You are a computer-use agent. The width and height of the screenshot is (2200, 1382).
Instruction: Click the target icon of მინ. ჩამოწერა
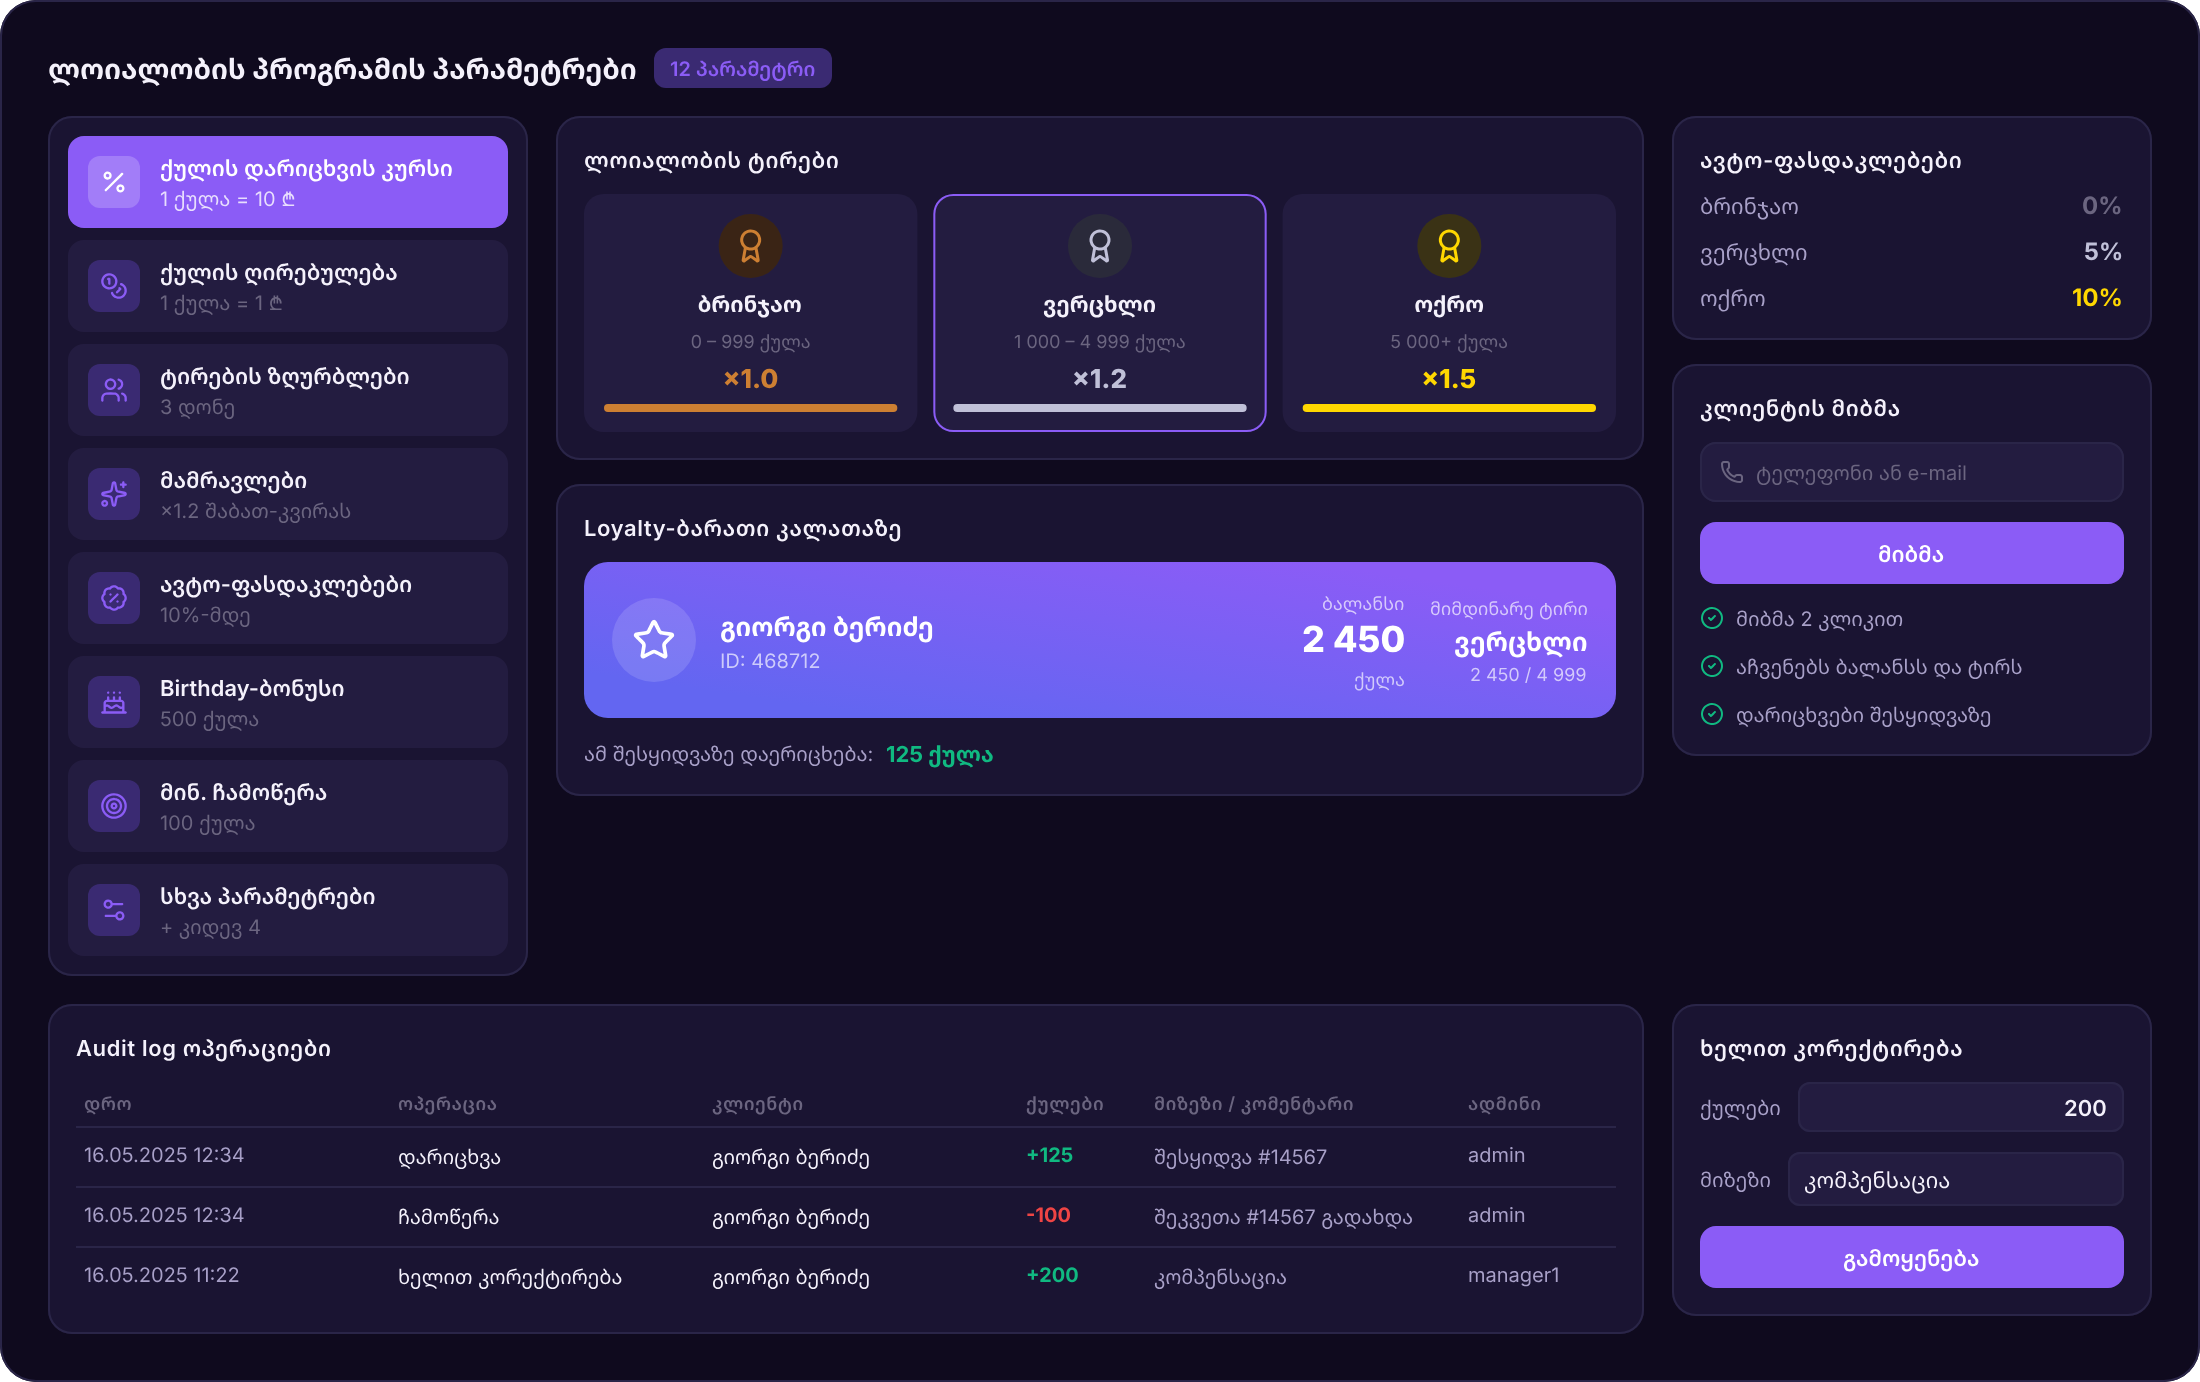114,806
